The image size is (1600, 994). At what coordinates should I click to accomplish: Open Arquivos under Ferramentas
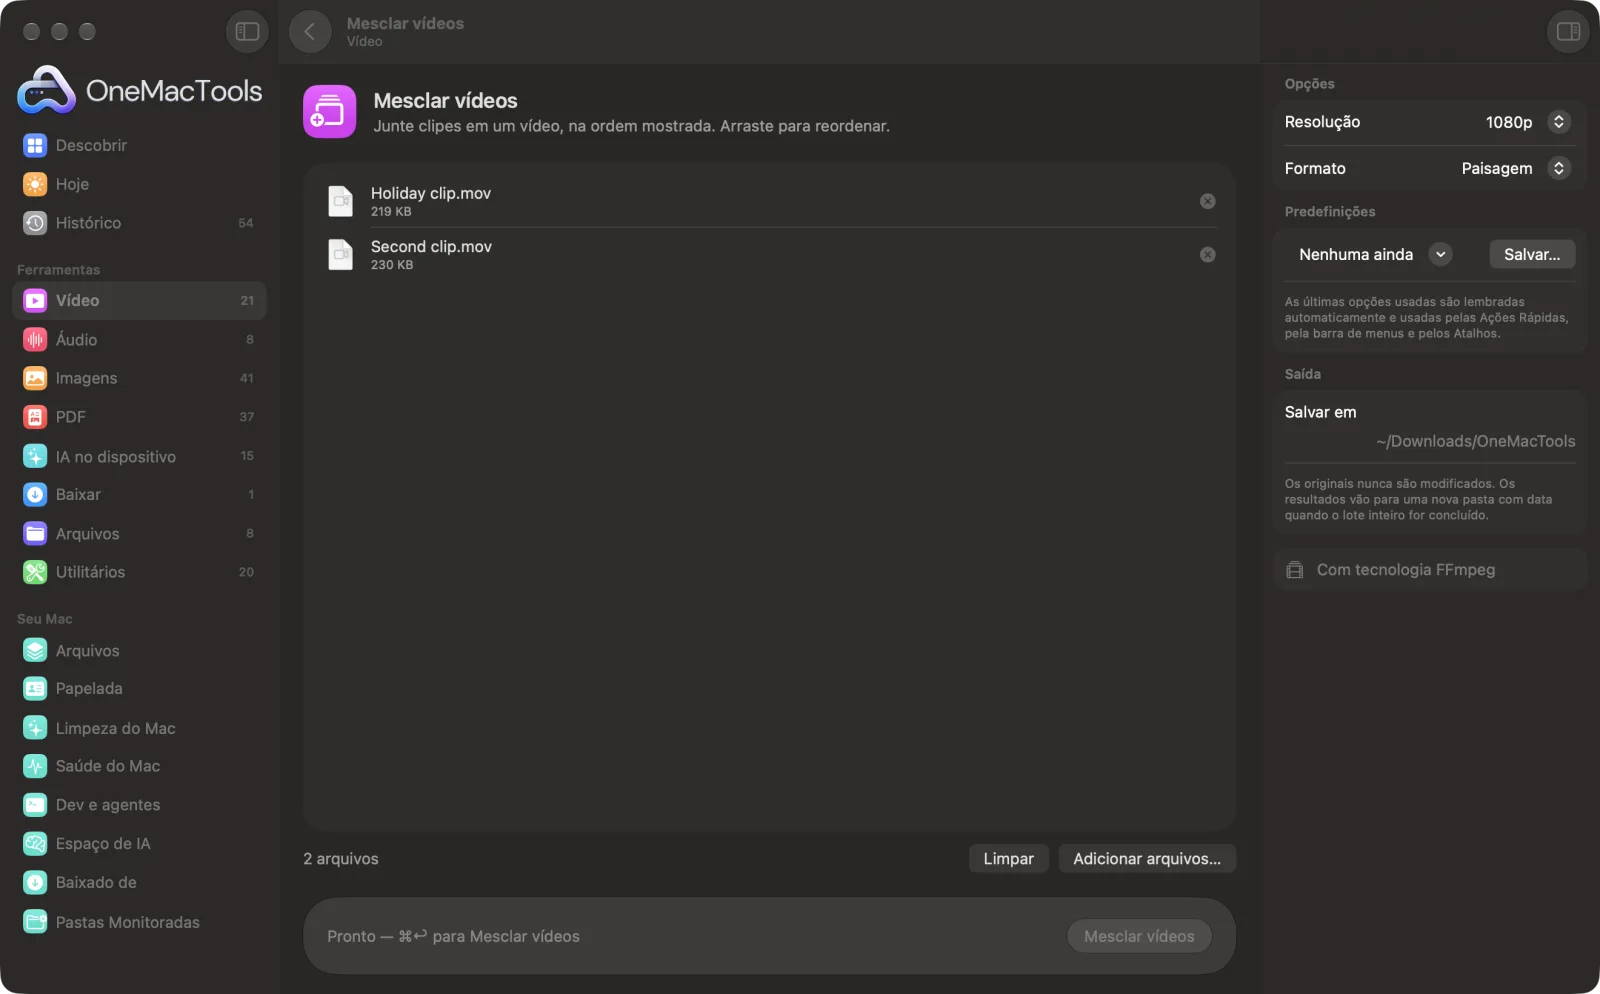(x=139, y=533)
